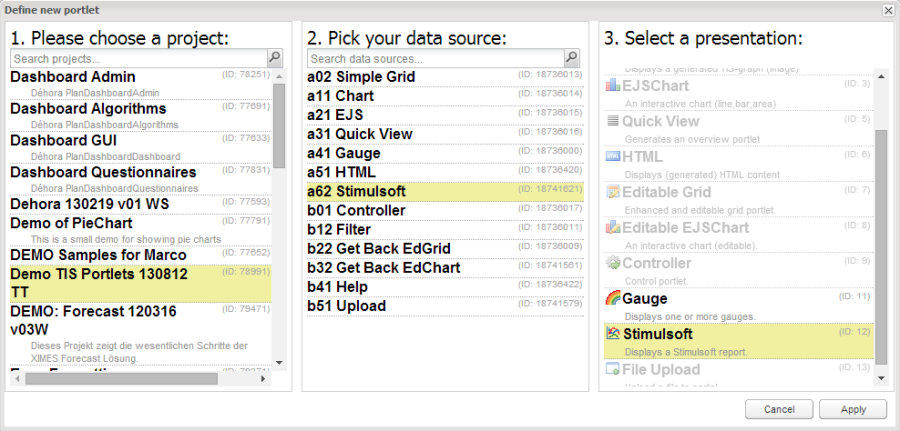Pick the a21 EJS data source
900x431 pixels.
[x=445, y=115]
